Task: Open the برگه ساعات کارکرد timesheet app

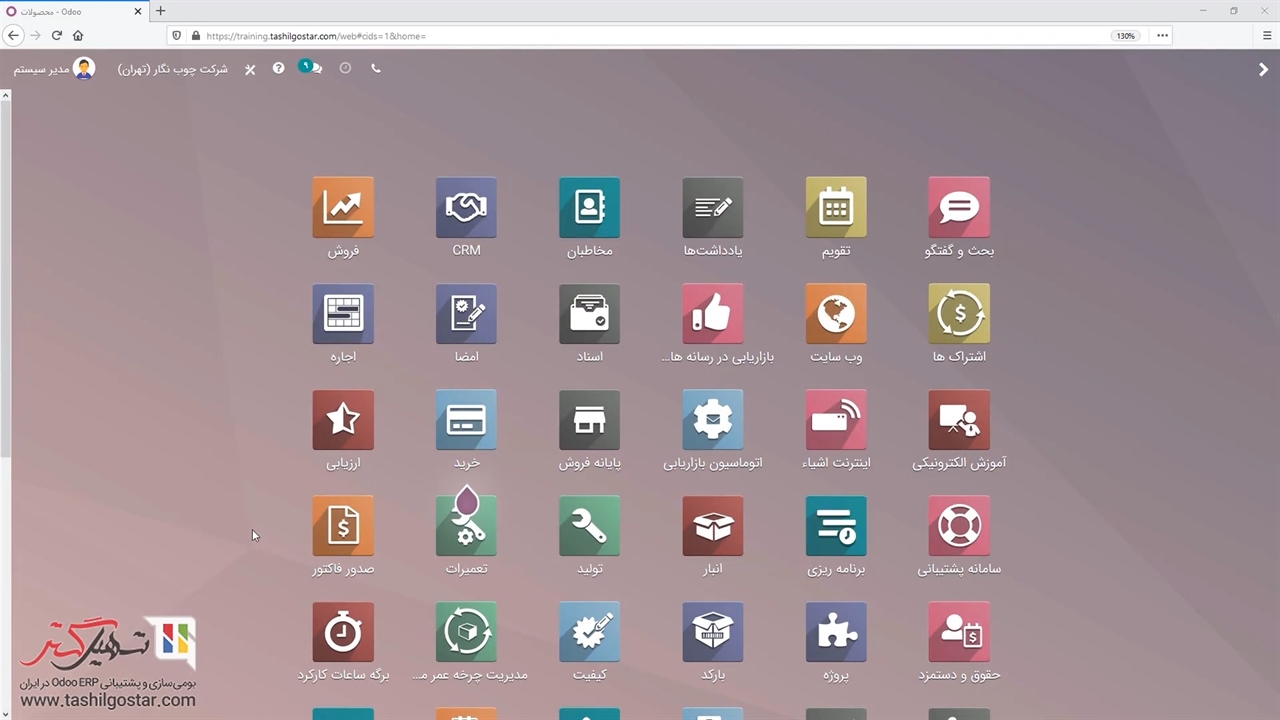Action: [343, 632]
